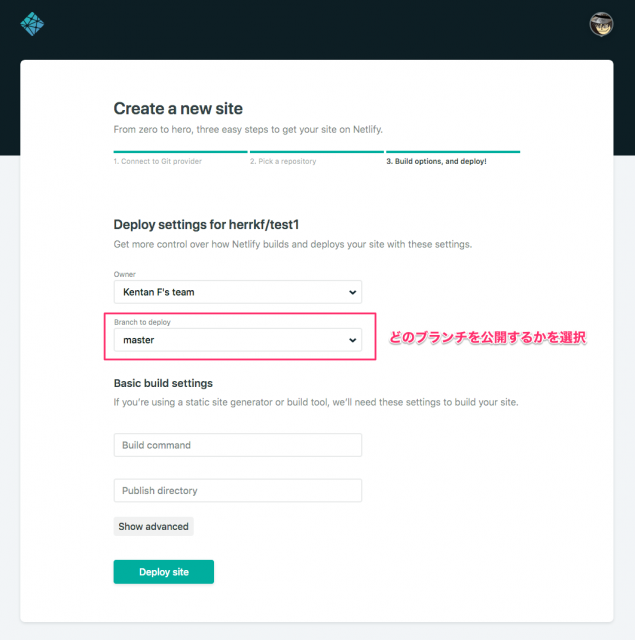Open the Kentan F's team owner dropdown

[238, 292]
